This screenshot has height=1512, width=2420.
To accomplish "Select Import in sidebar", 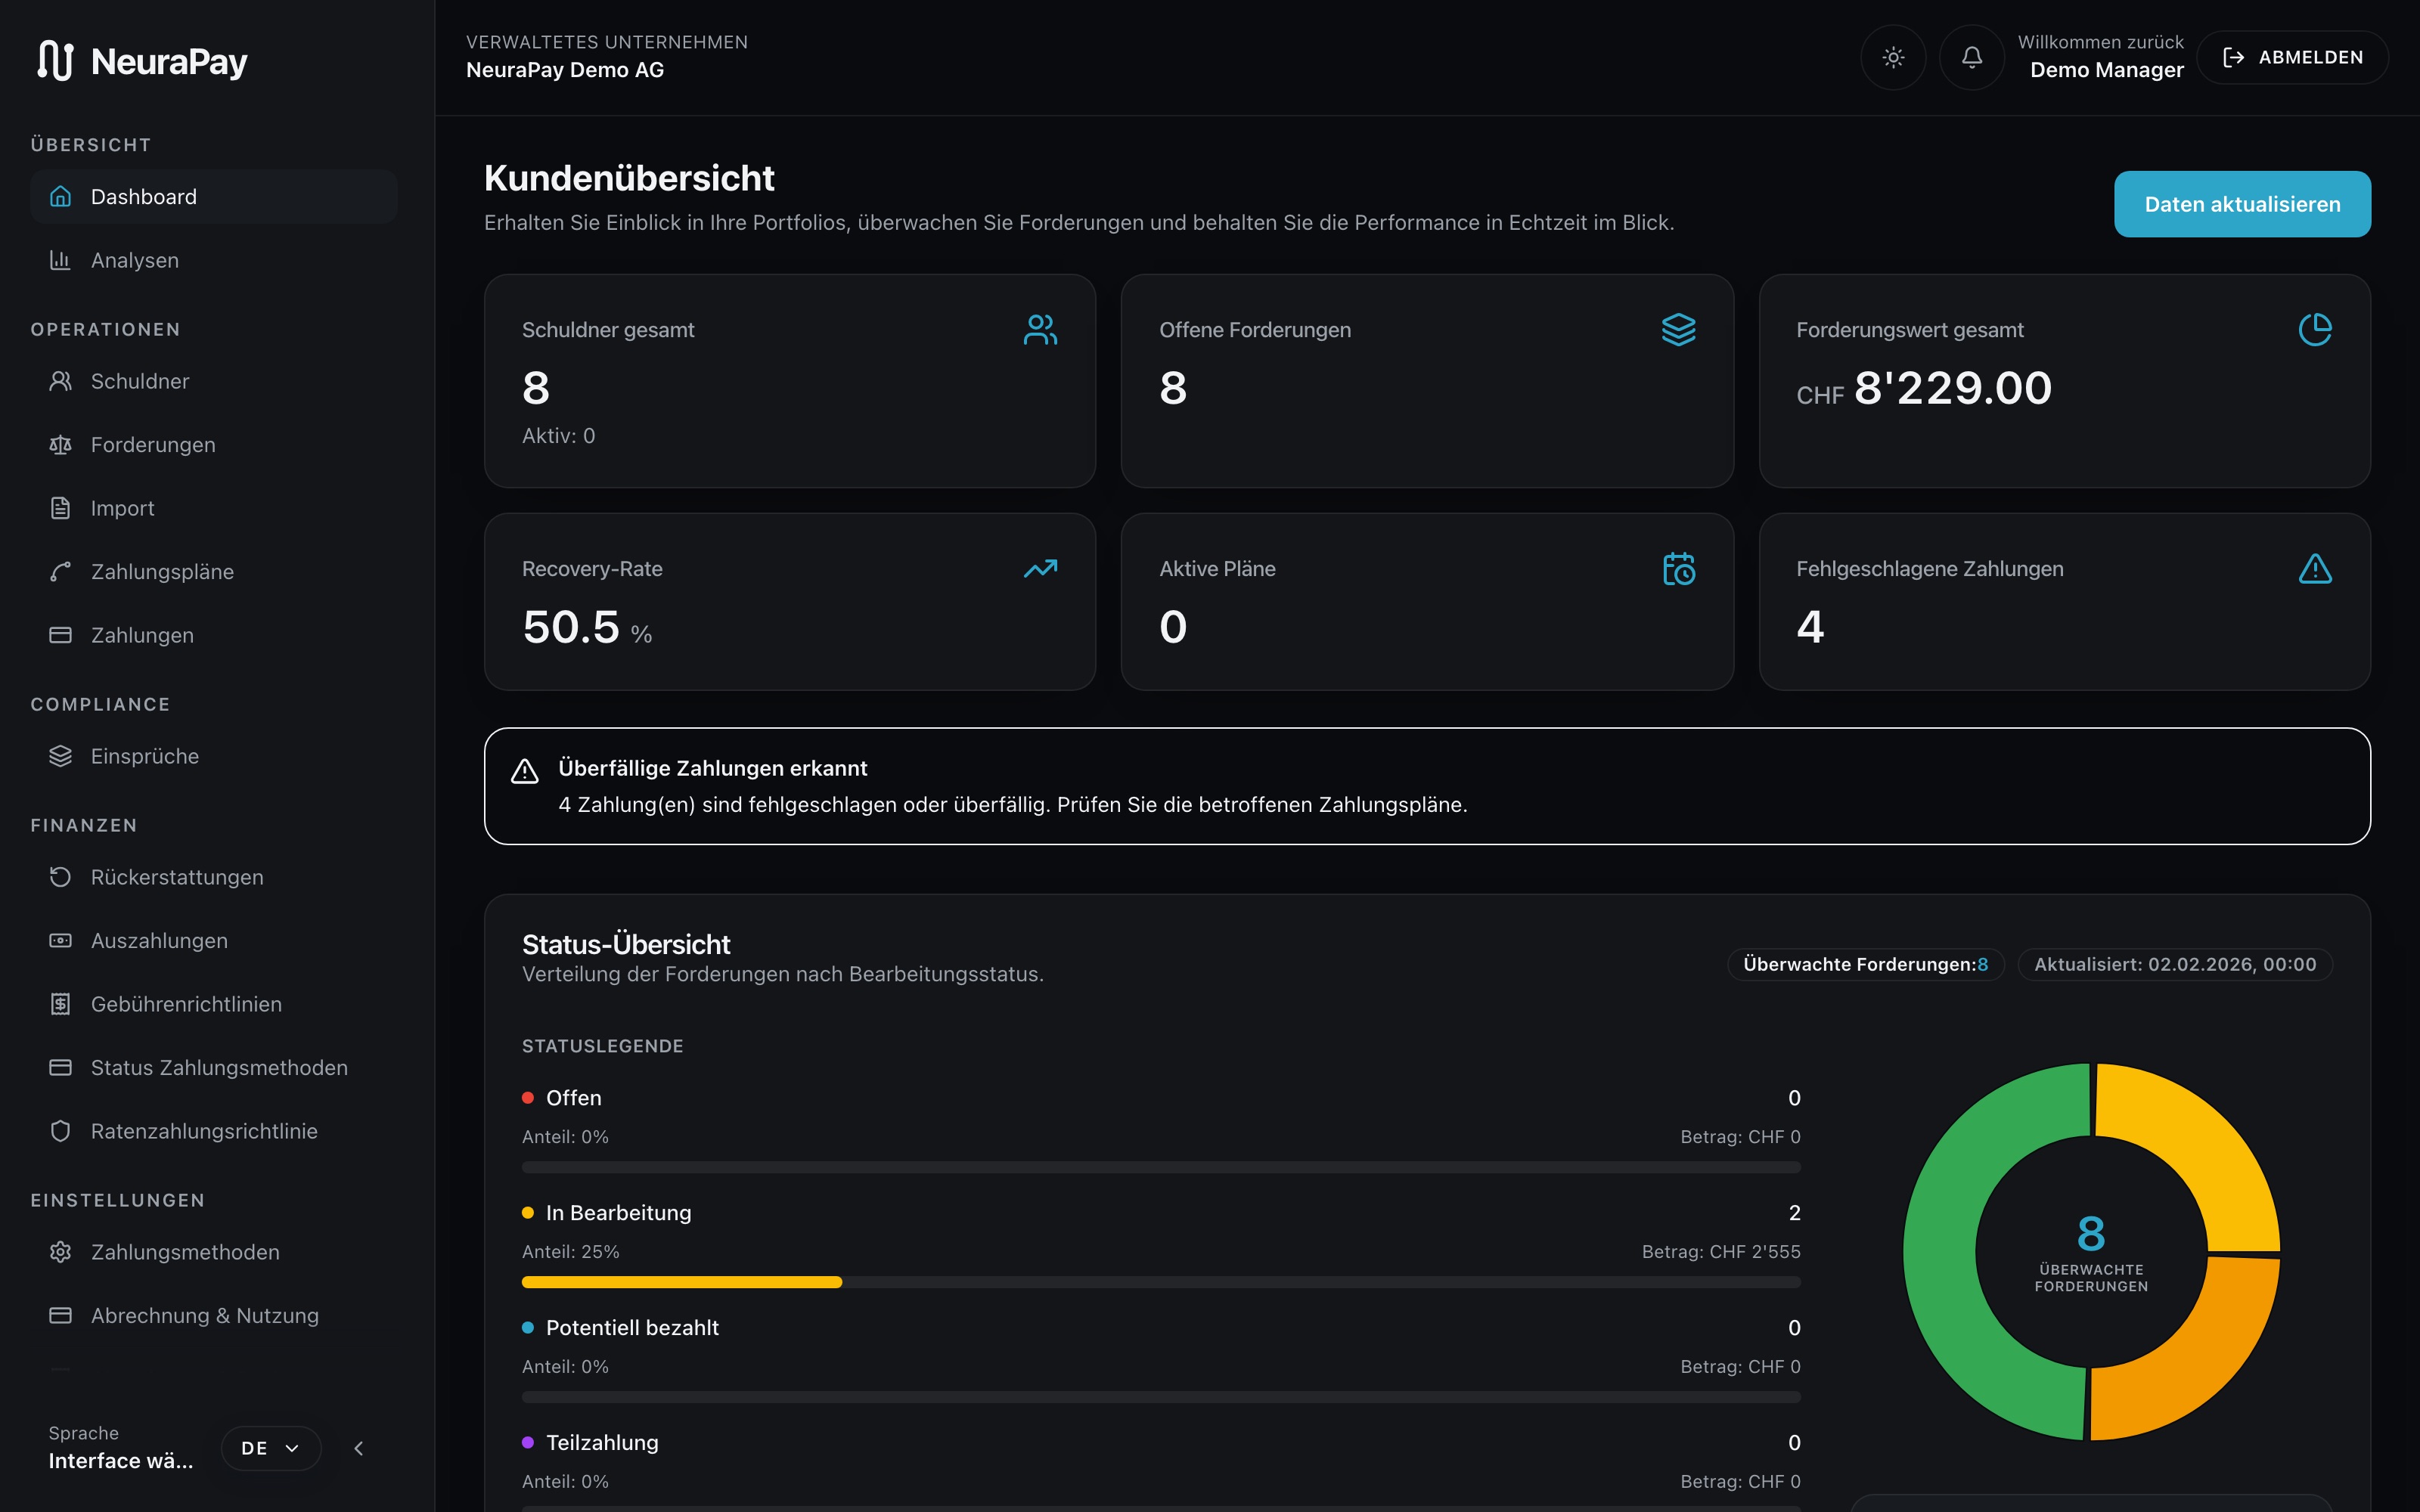I will coord(214,508).
